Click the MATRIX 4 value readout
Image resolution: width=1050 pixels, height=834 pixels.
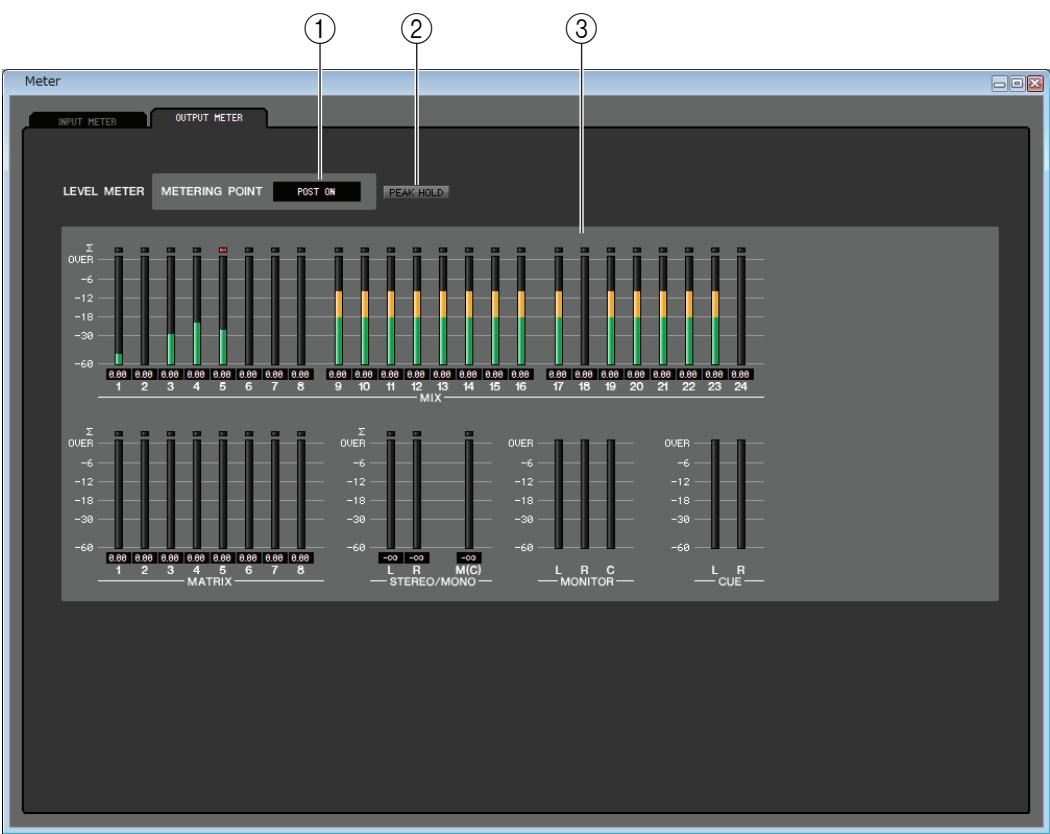pyautogui.click(x=196, y=558)
